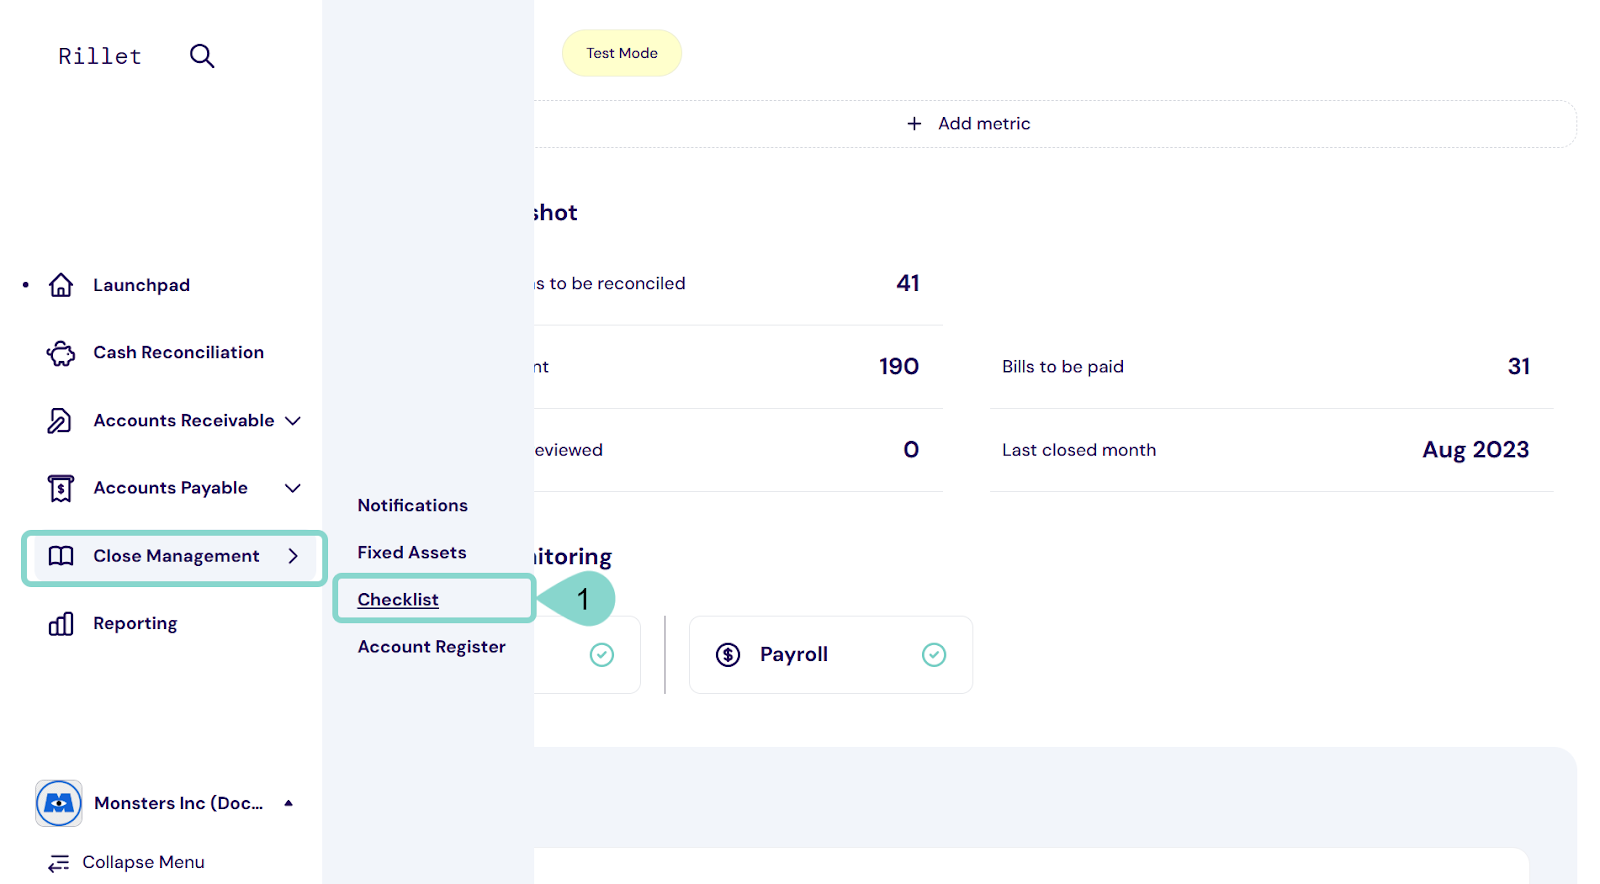This screenshot has height=884, width=1600.
Task: Select Checklist in the submenu
Action: [x=398, y=600]
